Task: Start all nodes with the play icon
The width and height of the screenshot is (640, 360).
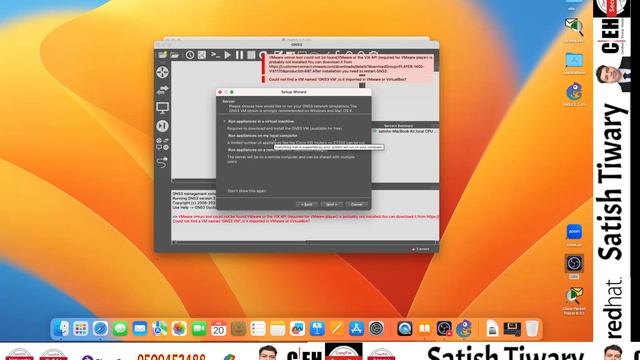Action: pyautogui.click(x=227, y=55)
